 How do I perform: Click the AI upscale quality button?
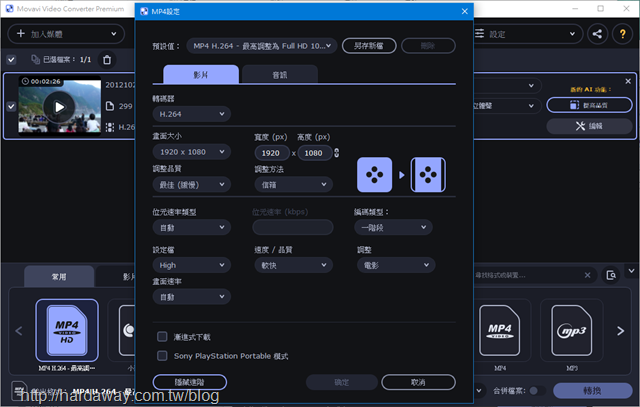(x=589, y=105)
